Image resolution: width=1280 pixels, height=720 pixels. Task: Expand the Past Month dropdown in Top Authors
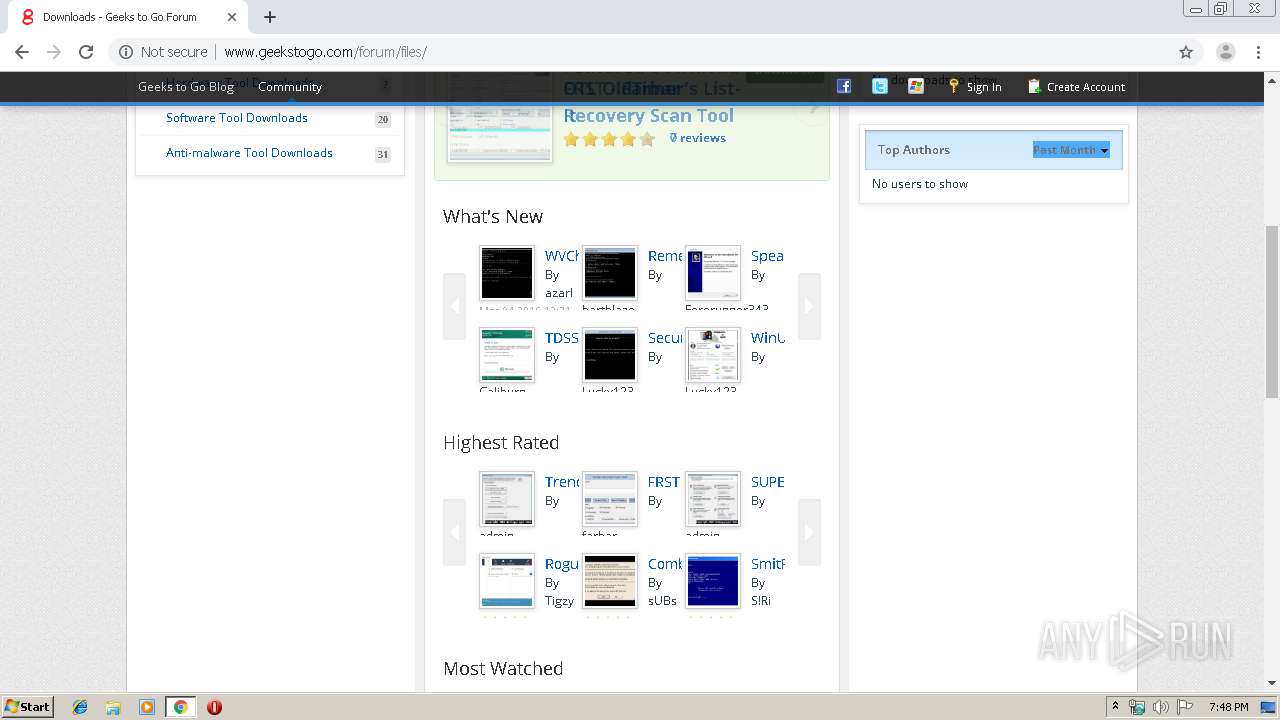[1071, 150]
